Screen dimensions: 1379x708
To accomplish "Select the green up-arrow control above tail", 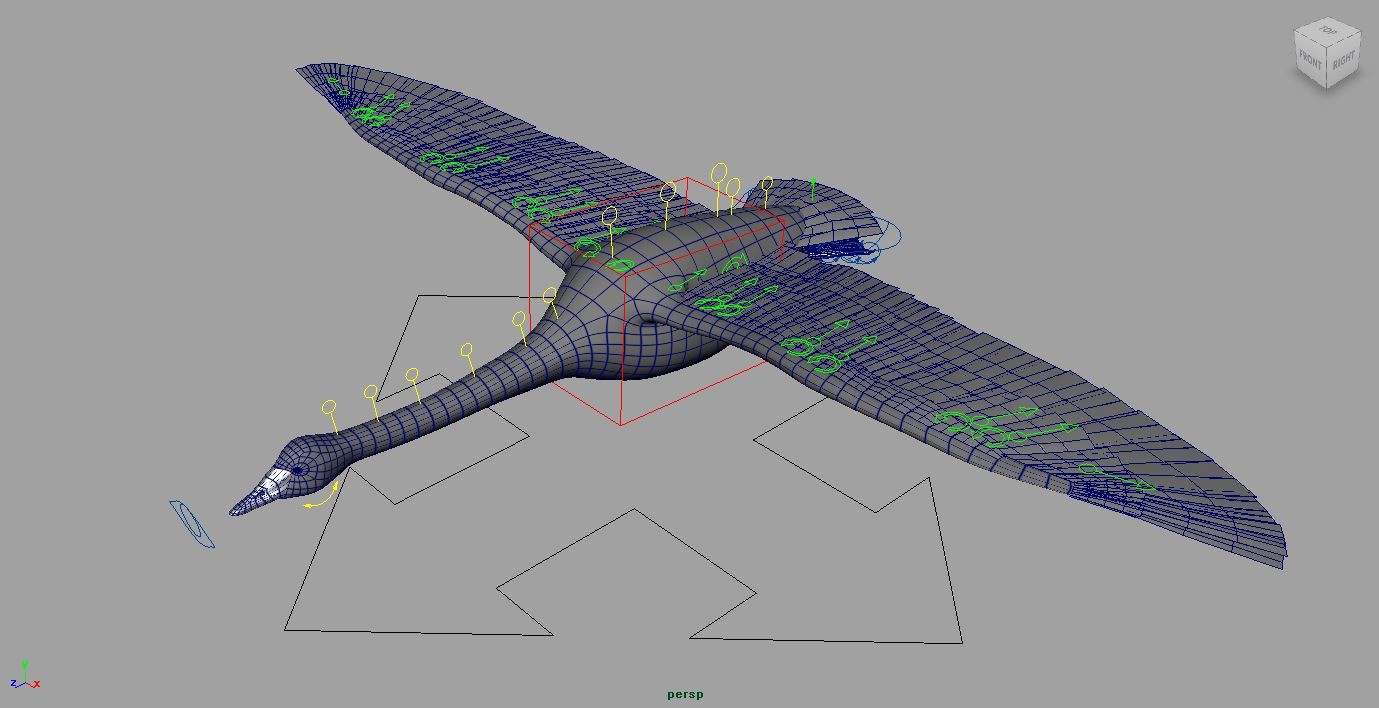I will tap(814, 187).
